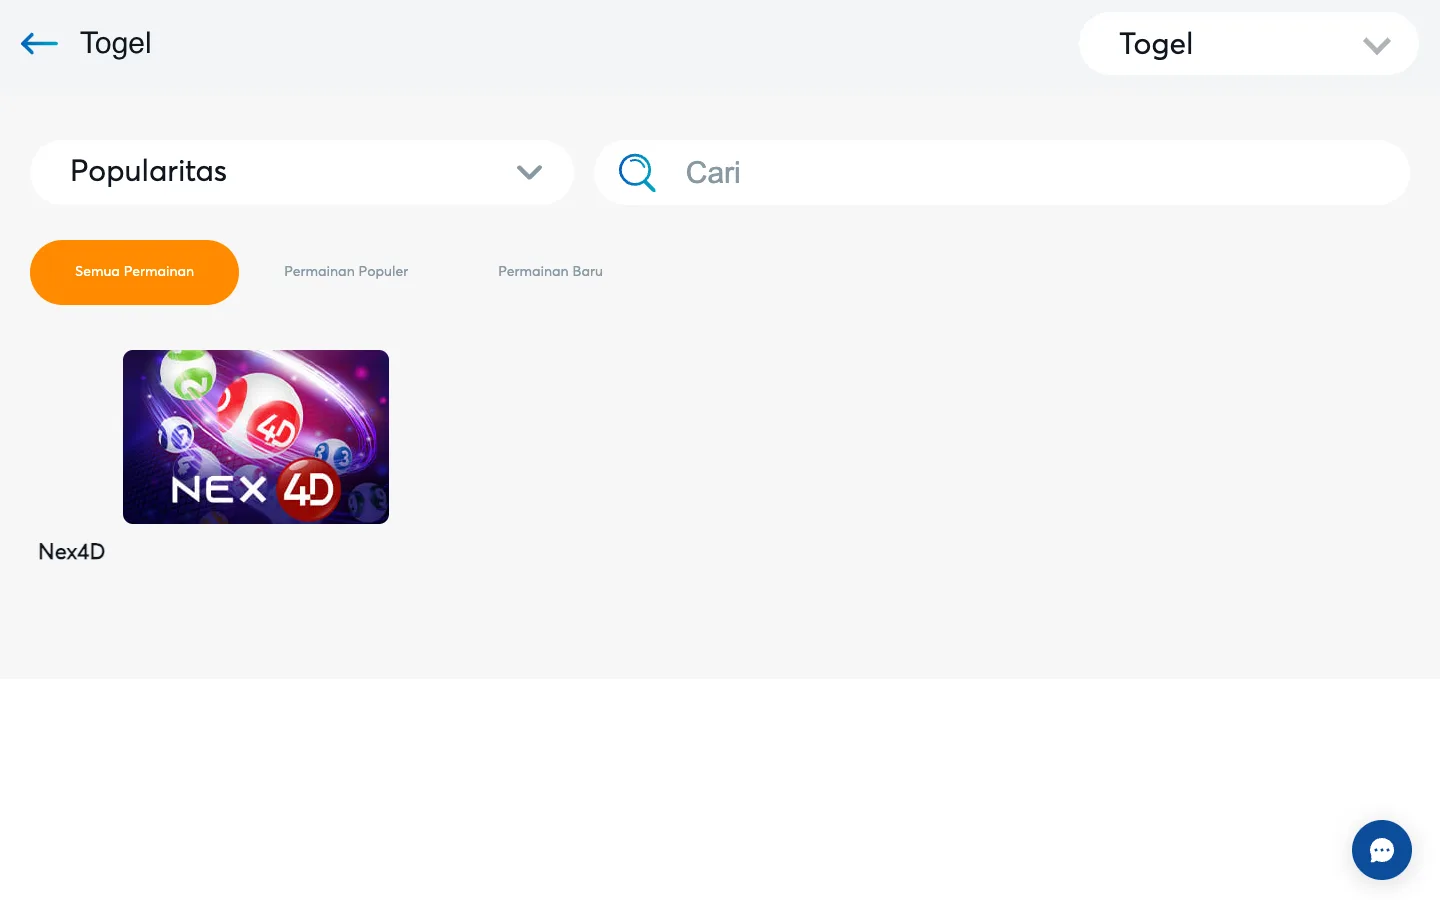Screen dimensions: 1440x900
Task: Select the Semua Permainan tab
Action: (x=134, y=272)
